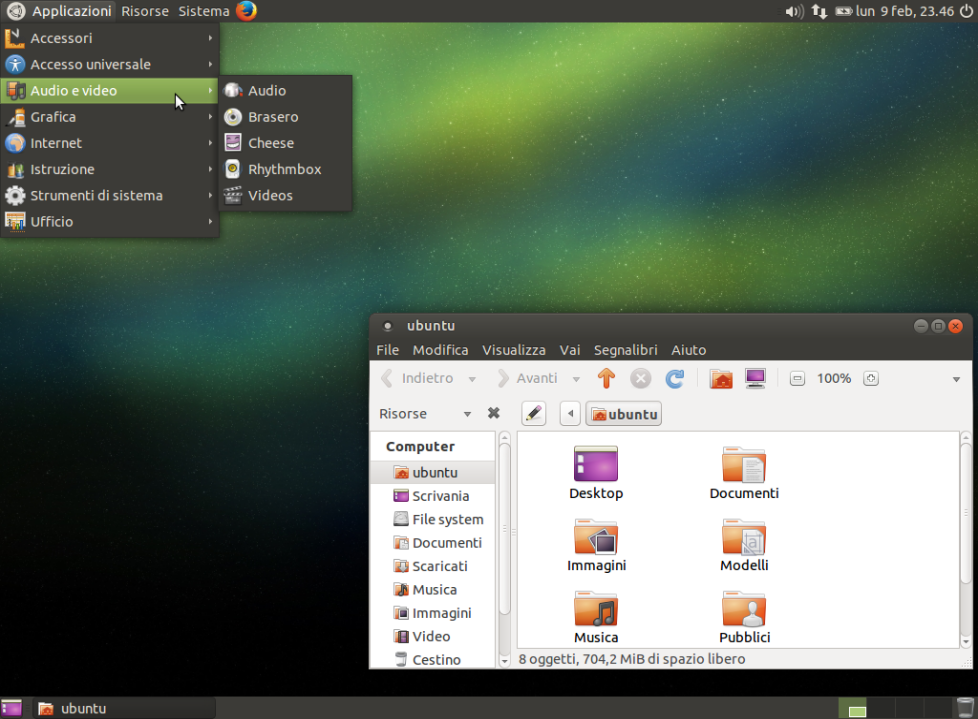Open Brasero from Audio e video submenu

[x=273, y=117]
